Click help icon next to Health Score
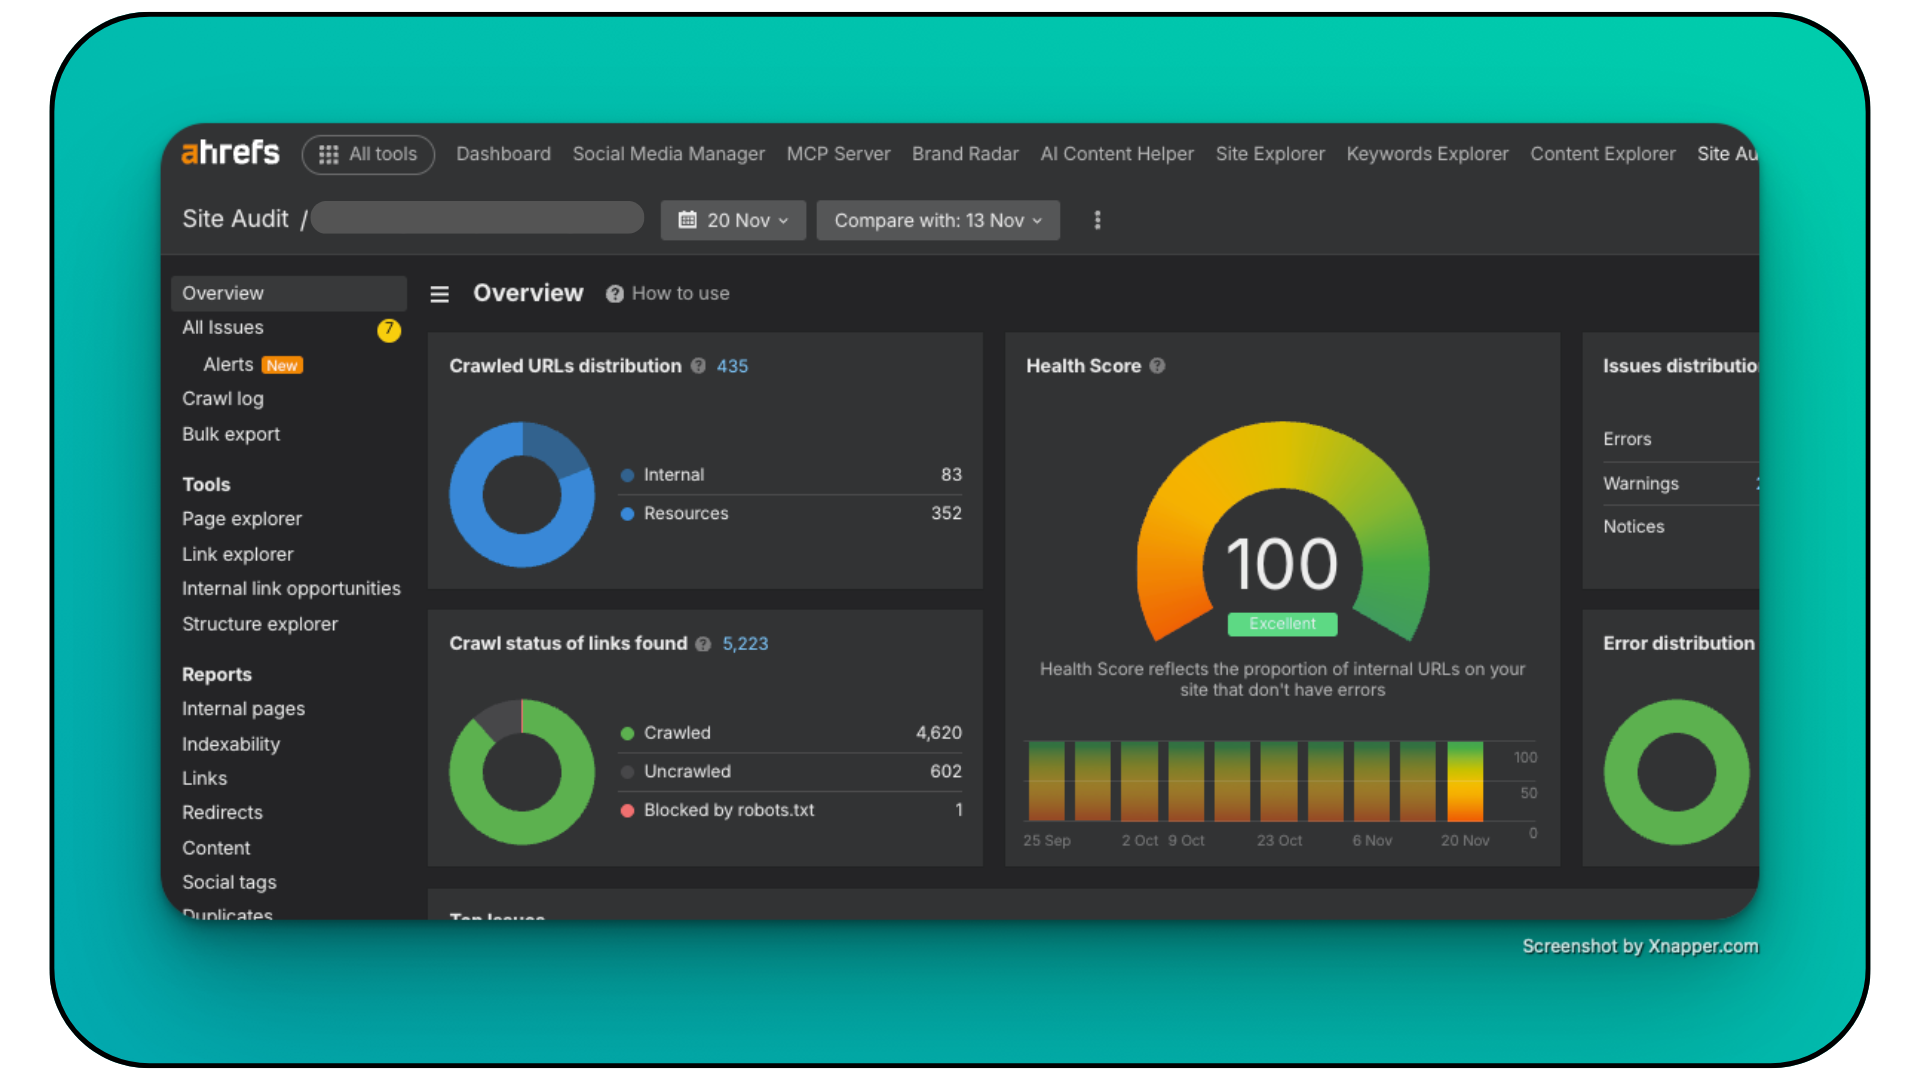This screenshot has width=1920, height=1080. tap(1157, 366)
